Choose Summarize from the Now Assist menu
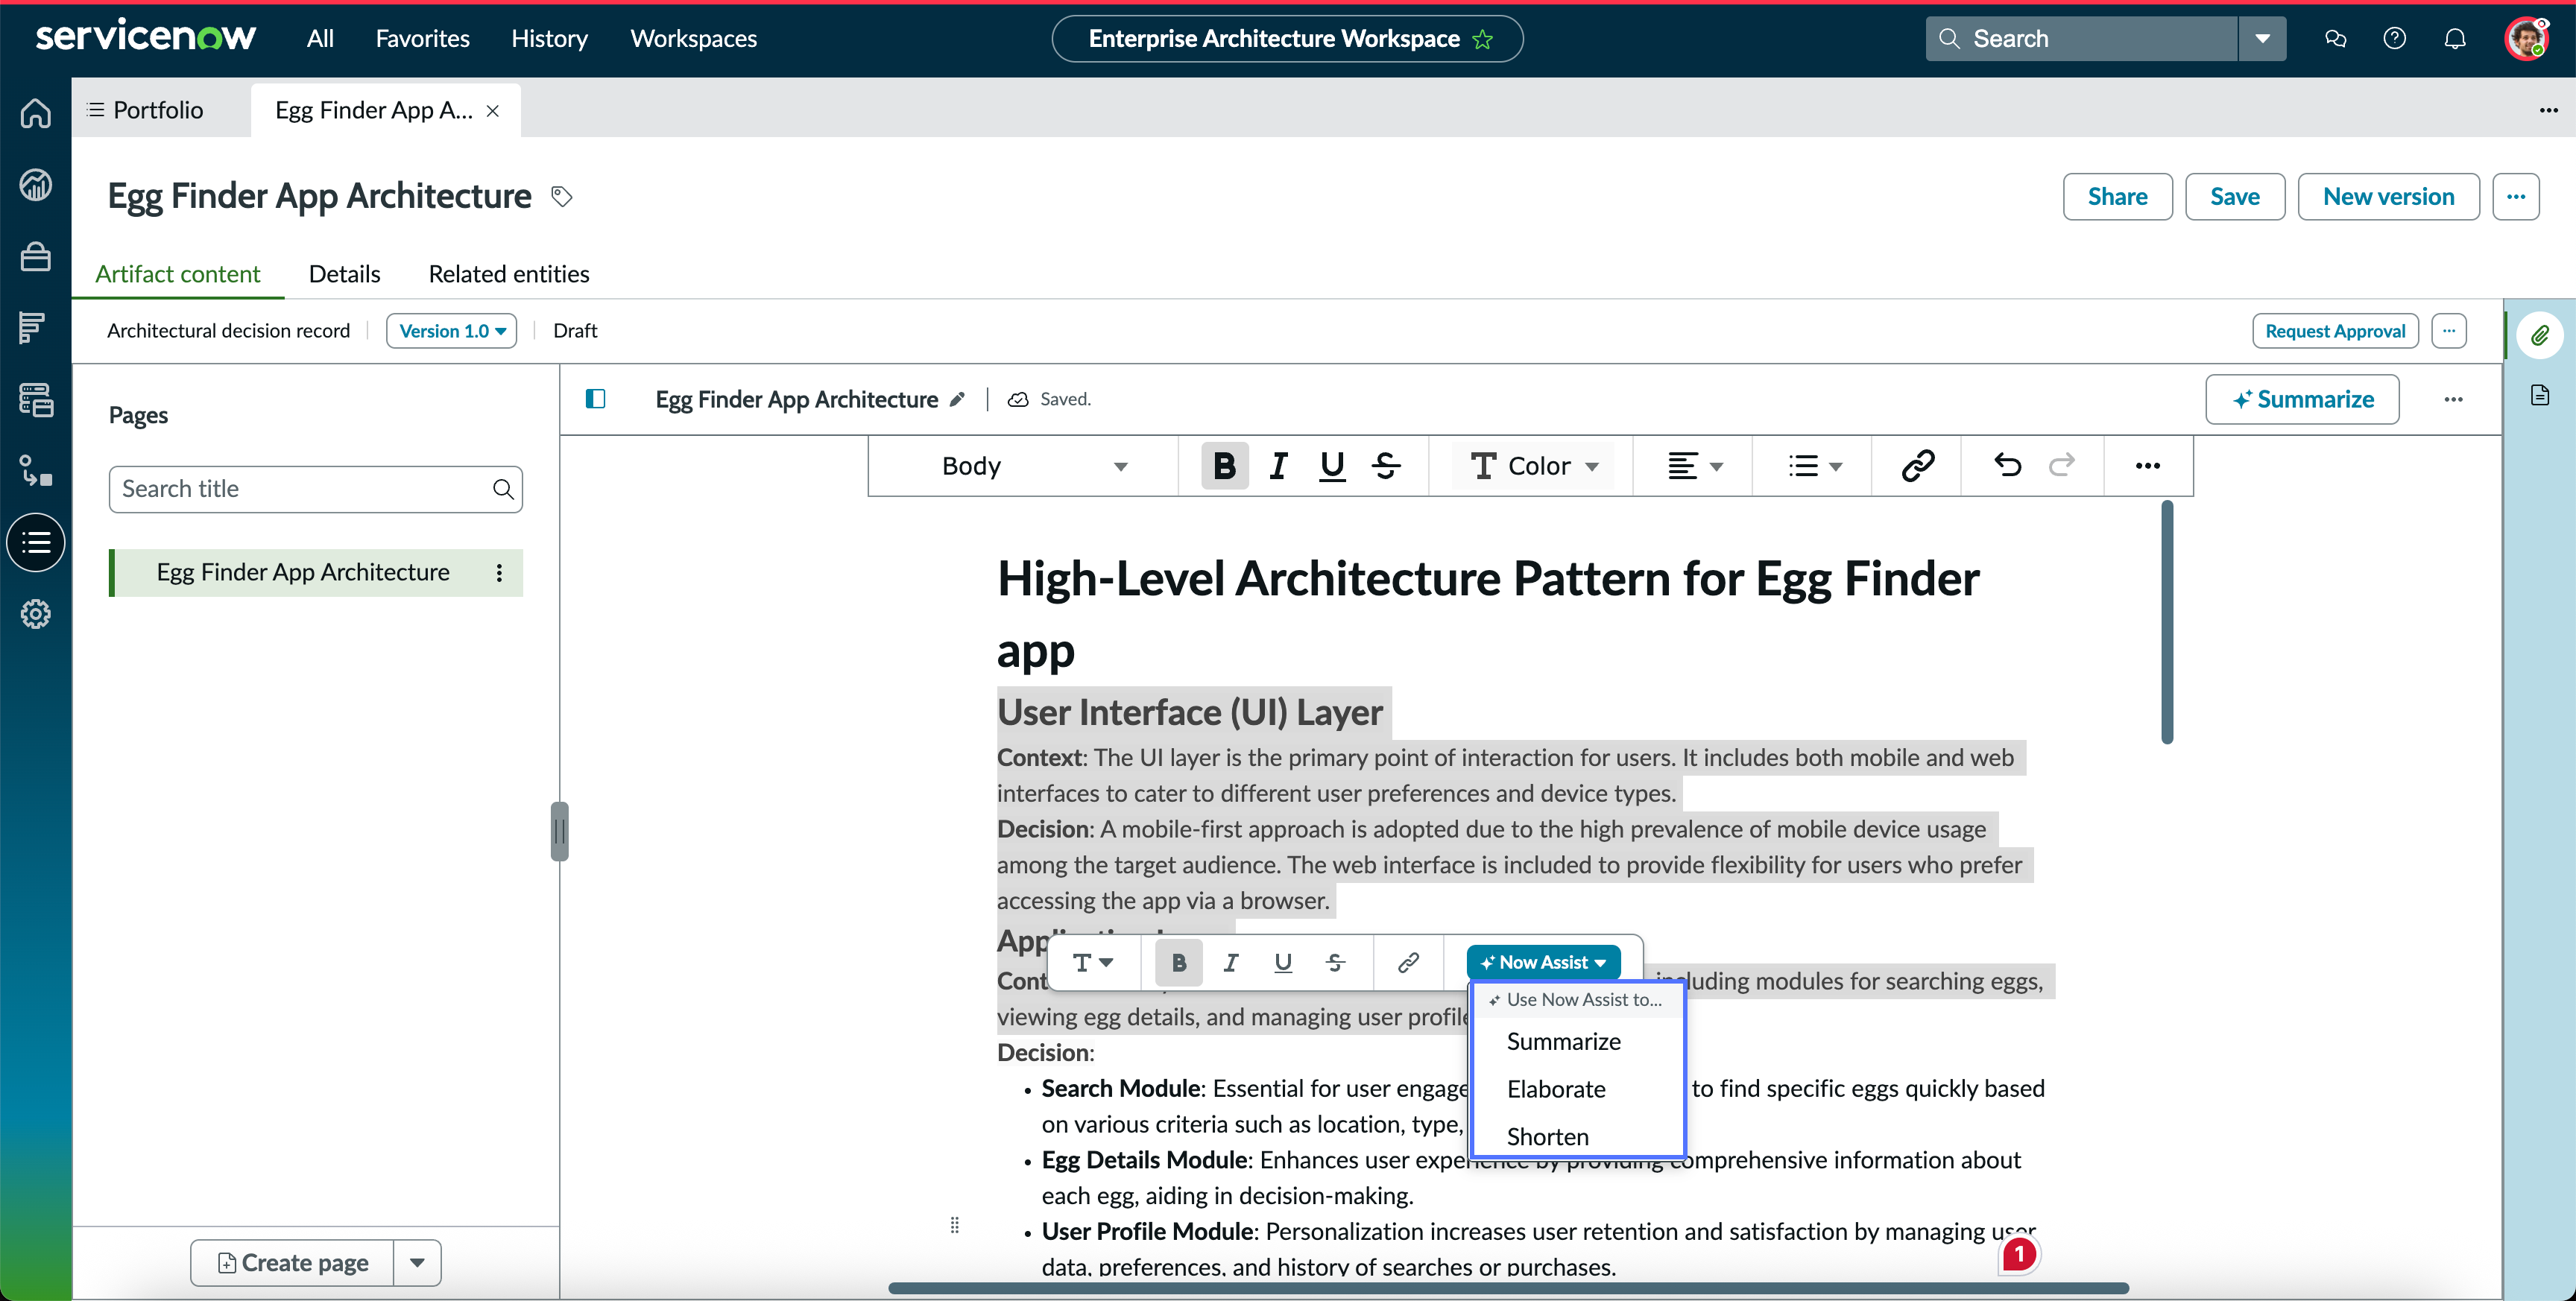This screenshot has height=1301, width=2576. [1563, 1042]
